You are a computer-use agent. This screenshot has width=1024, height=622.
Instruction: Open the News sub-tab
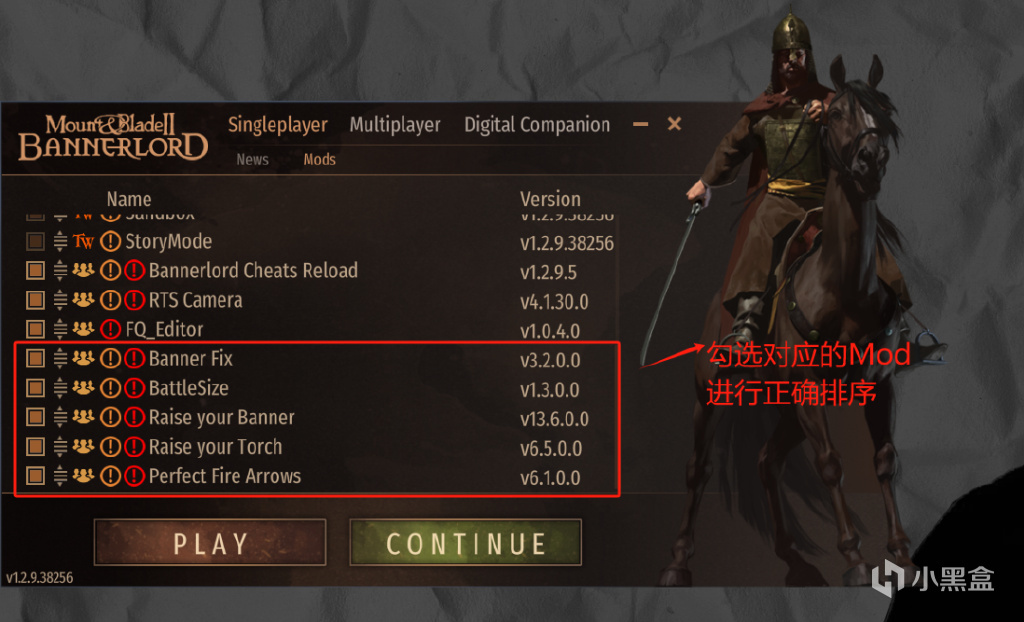(x=253, y=159)
